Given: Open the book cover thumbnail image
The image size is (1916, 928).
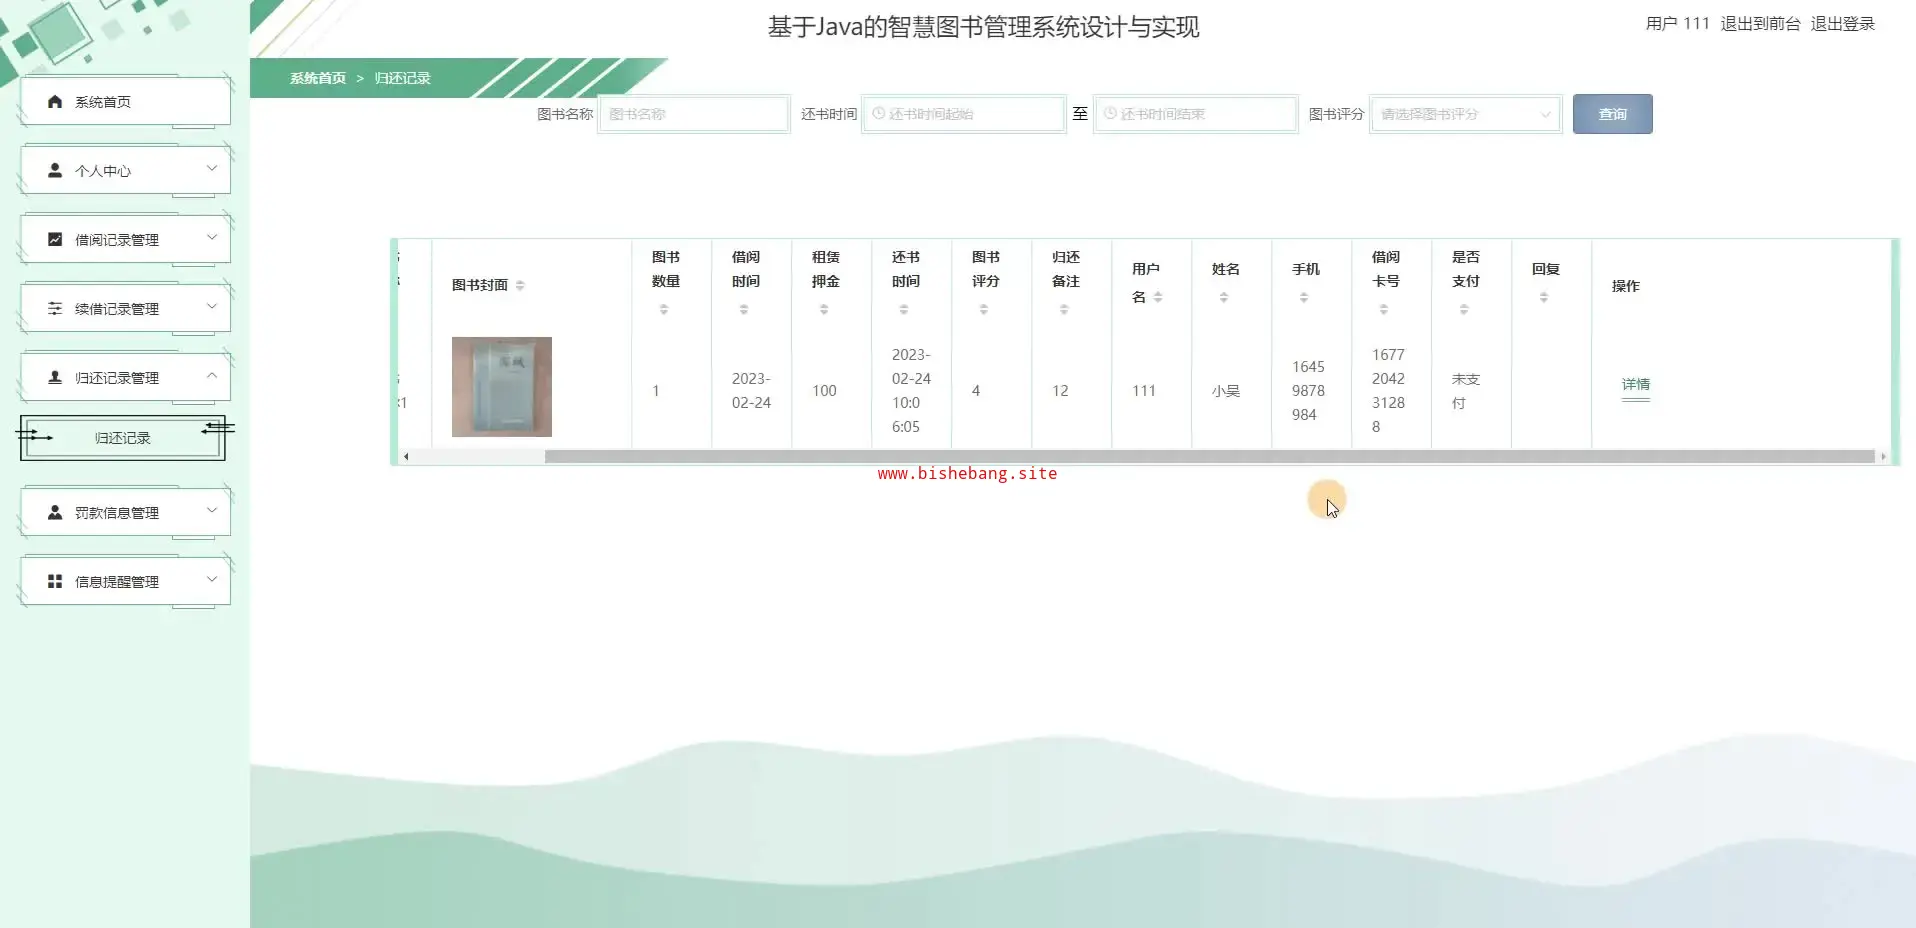Looking at the screenshot, I should [502, 387].
